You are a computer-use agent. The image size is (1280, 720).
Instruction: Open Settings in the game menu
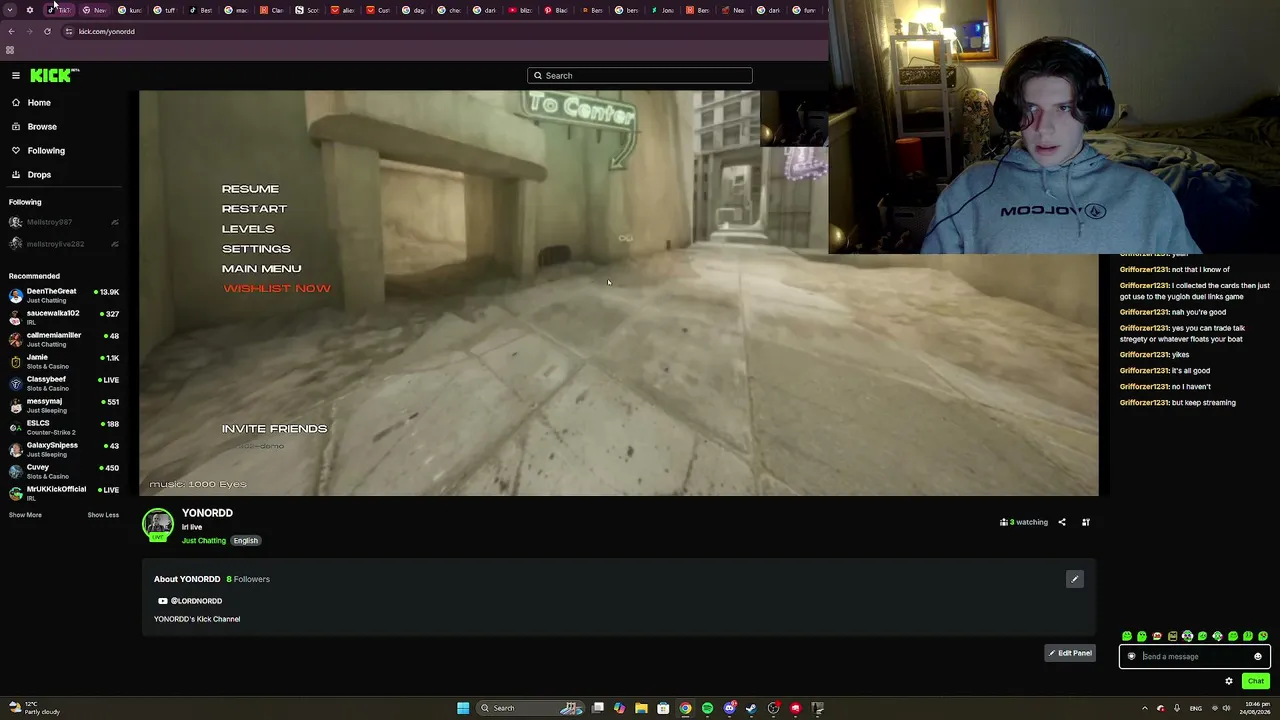pos(256,249)
